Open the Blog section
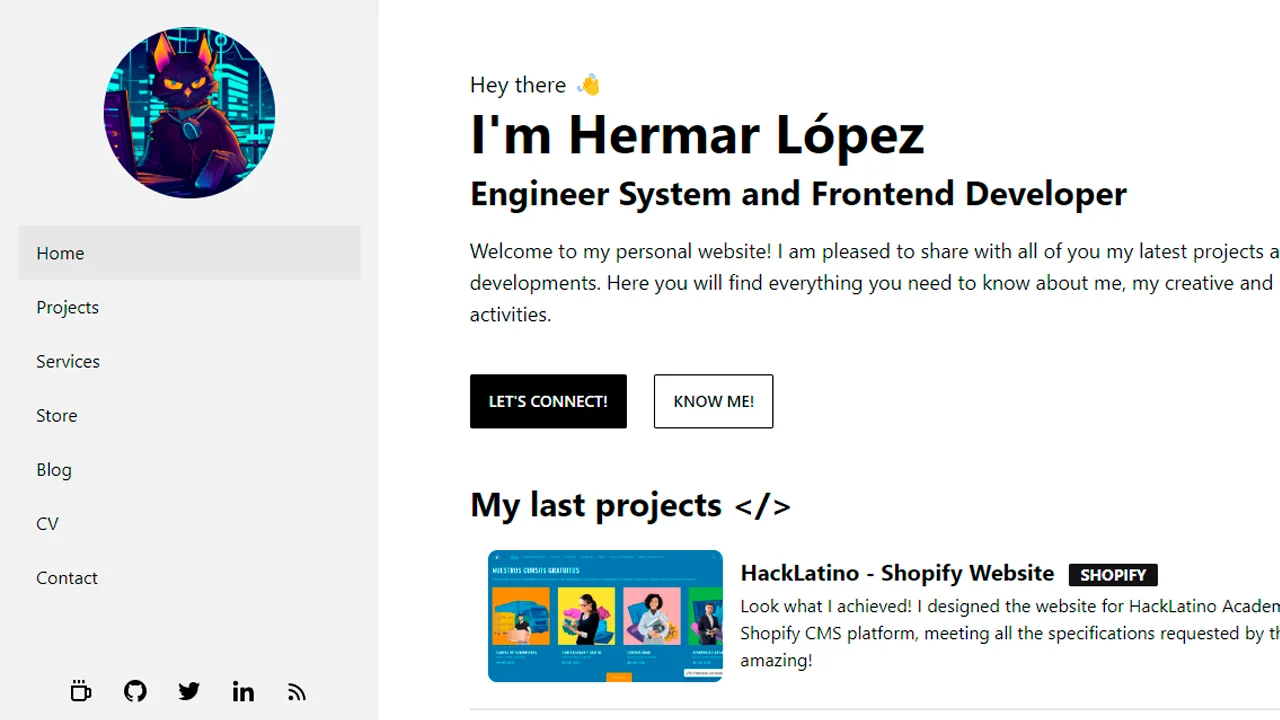 click(x=189, y=469)
